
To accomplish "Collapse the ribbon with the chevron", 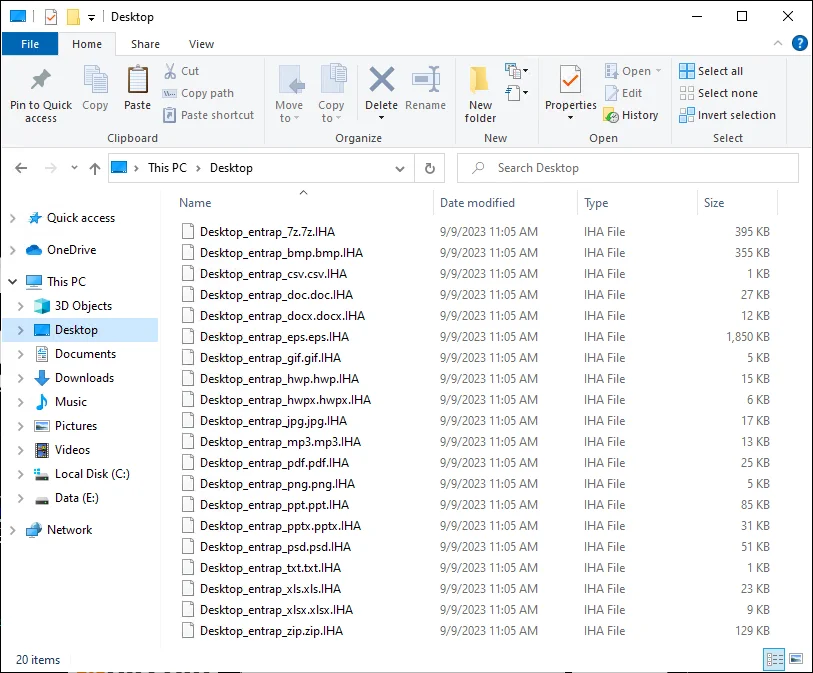I will (x=777, y=44).
